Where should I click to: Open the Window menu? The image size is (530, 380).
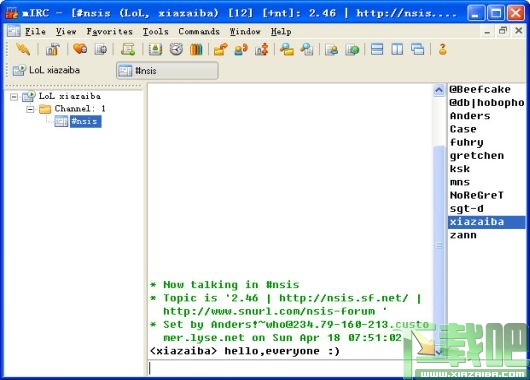point(245,31)
